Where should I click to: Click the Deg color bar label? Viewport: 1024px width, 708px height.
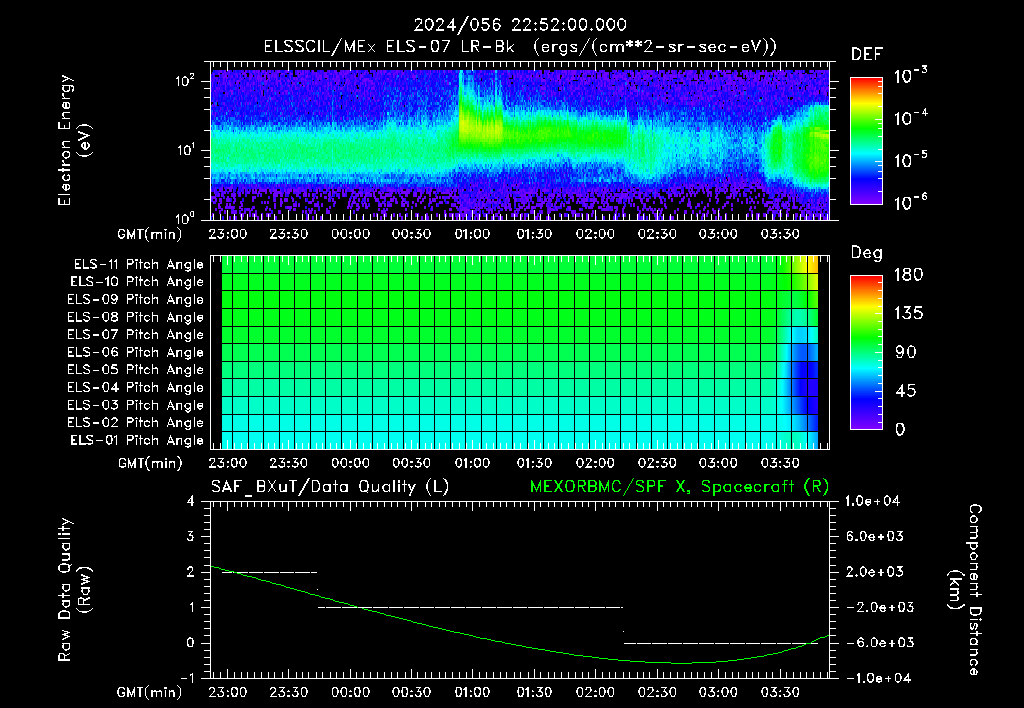pyautogui.click(x=867, y=253)
